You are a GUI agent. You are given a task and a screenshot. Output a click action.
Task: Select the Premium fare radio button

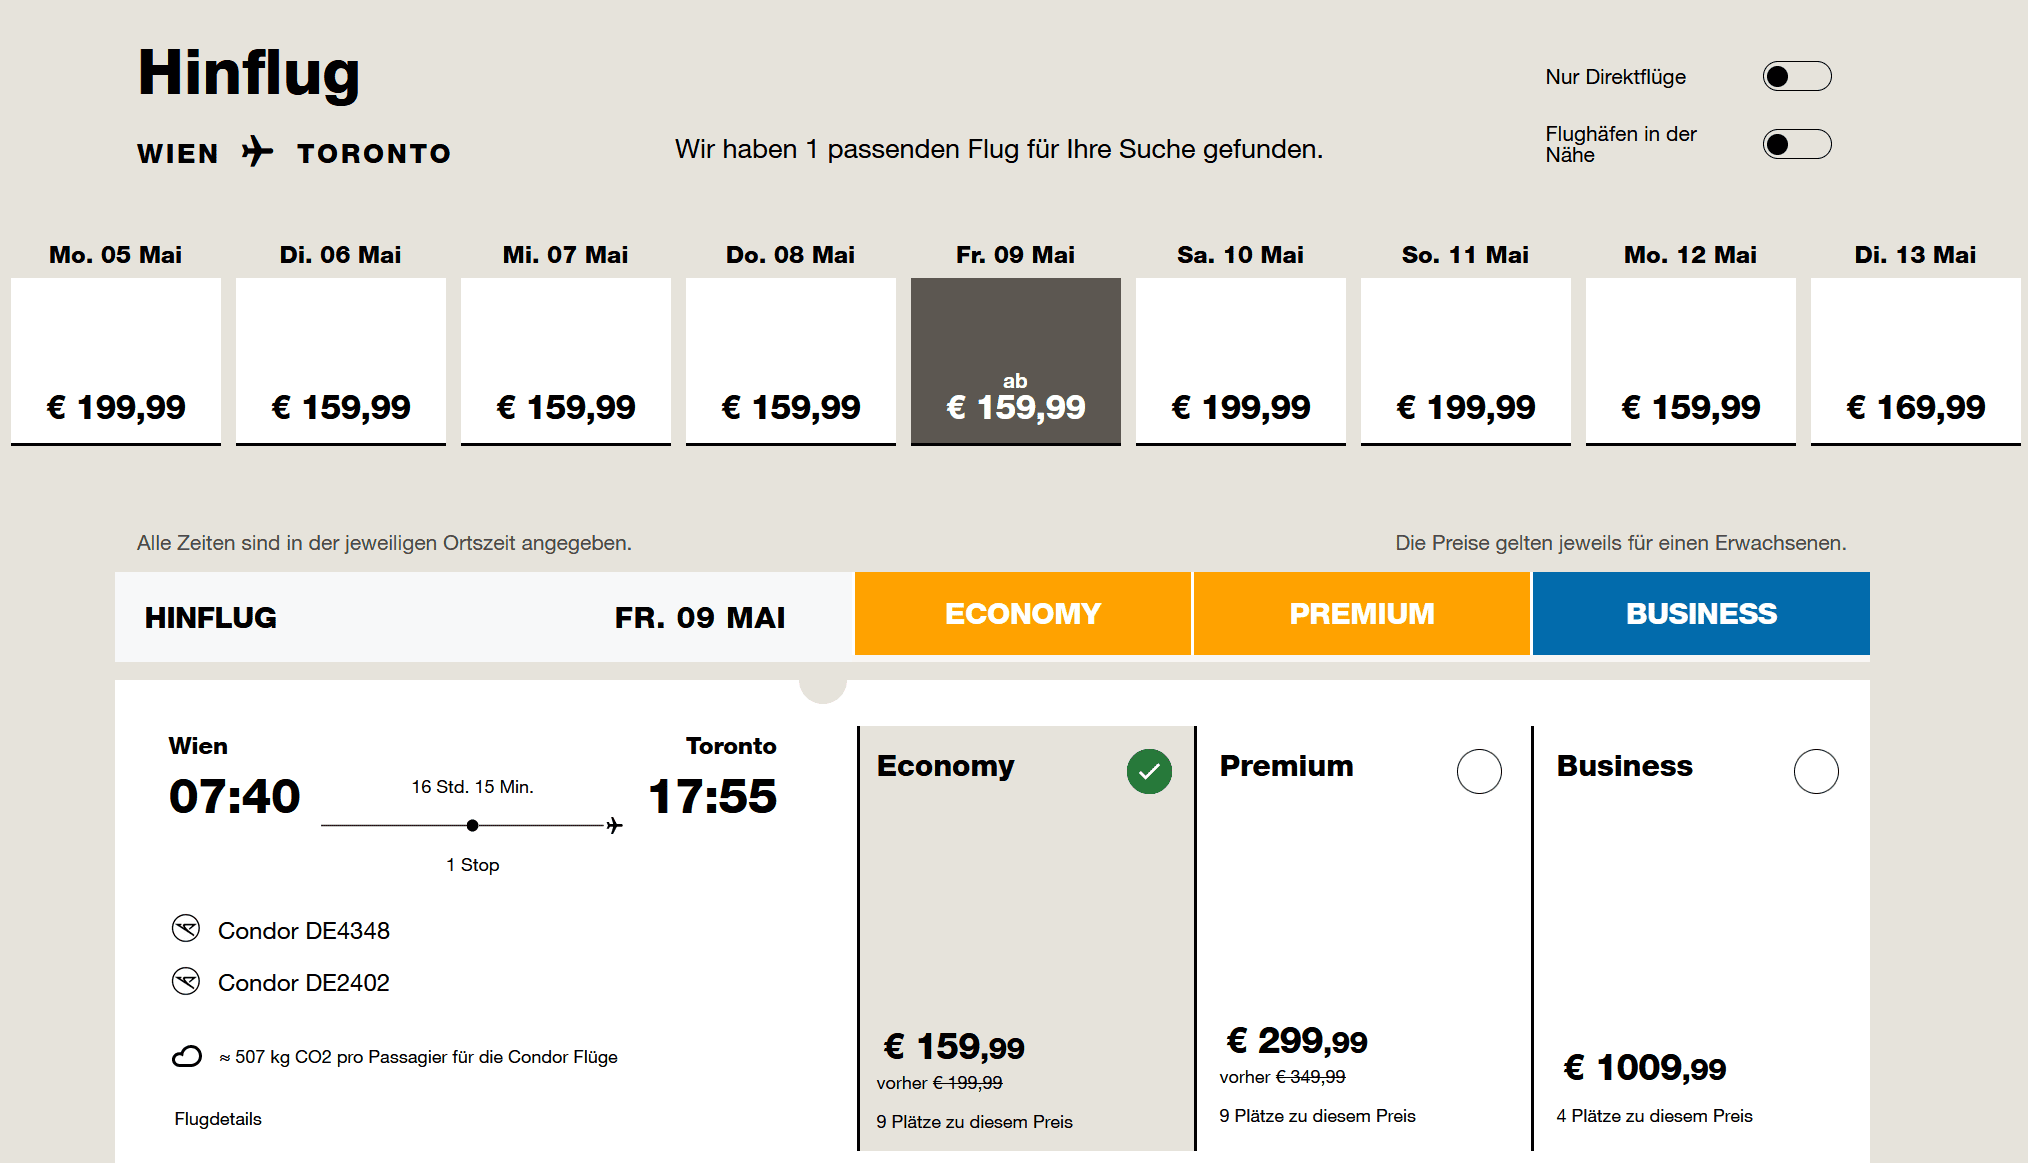click(x=1479, y=771)
